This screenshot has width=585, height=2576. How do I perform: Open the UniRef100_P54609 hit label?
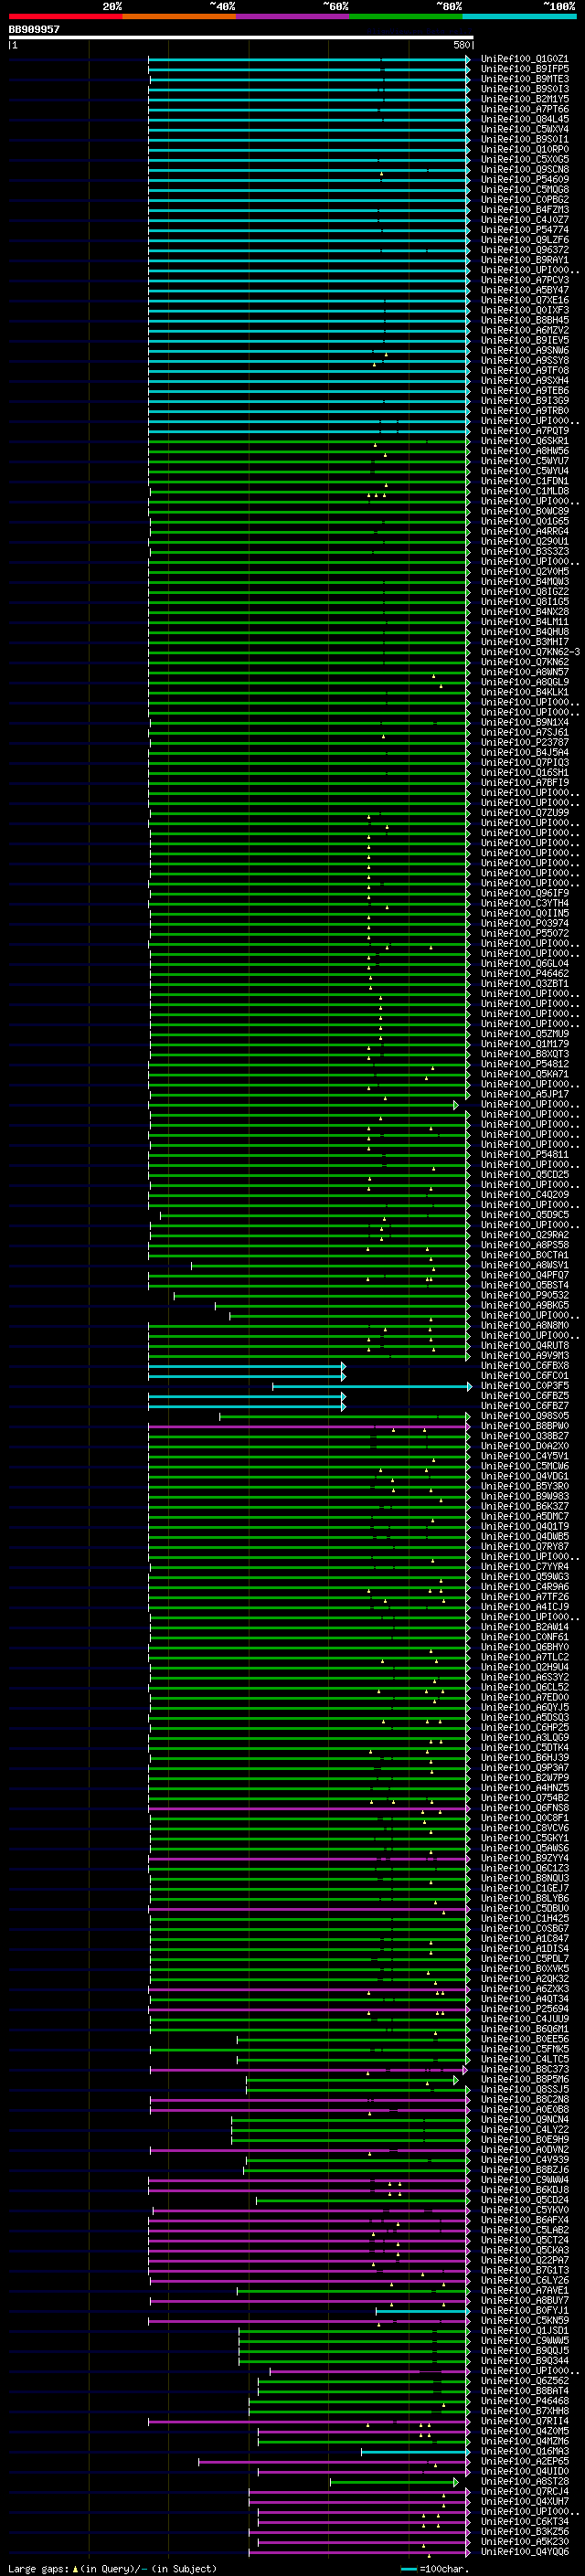(525, 179)
